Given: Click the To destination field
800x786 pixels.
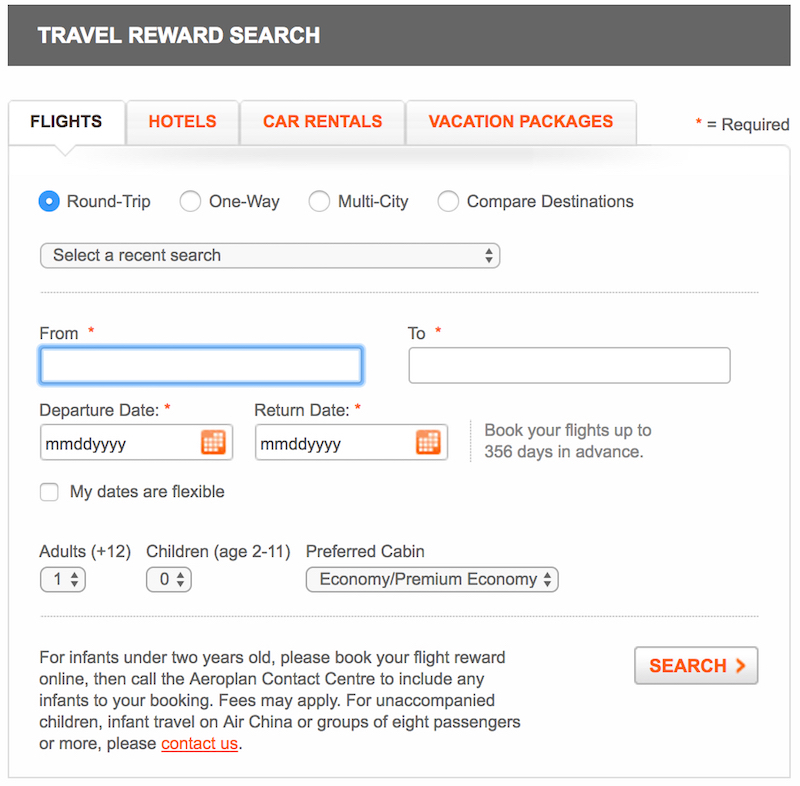Looking at the screenshot, I should point(569,365).
